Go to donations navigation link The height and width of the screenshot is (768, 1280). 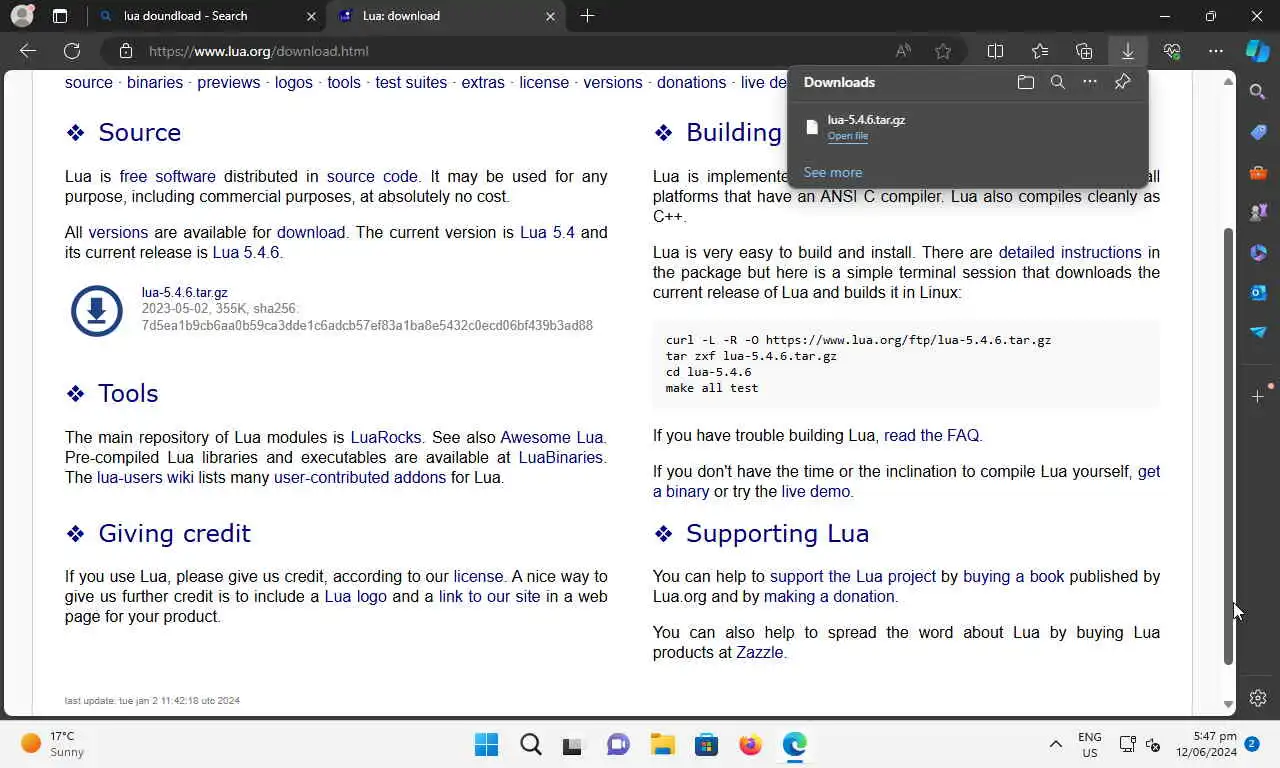pos(691,82)
